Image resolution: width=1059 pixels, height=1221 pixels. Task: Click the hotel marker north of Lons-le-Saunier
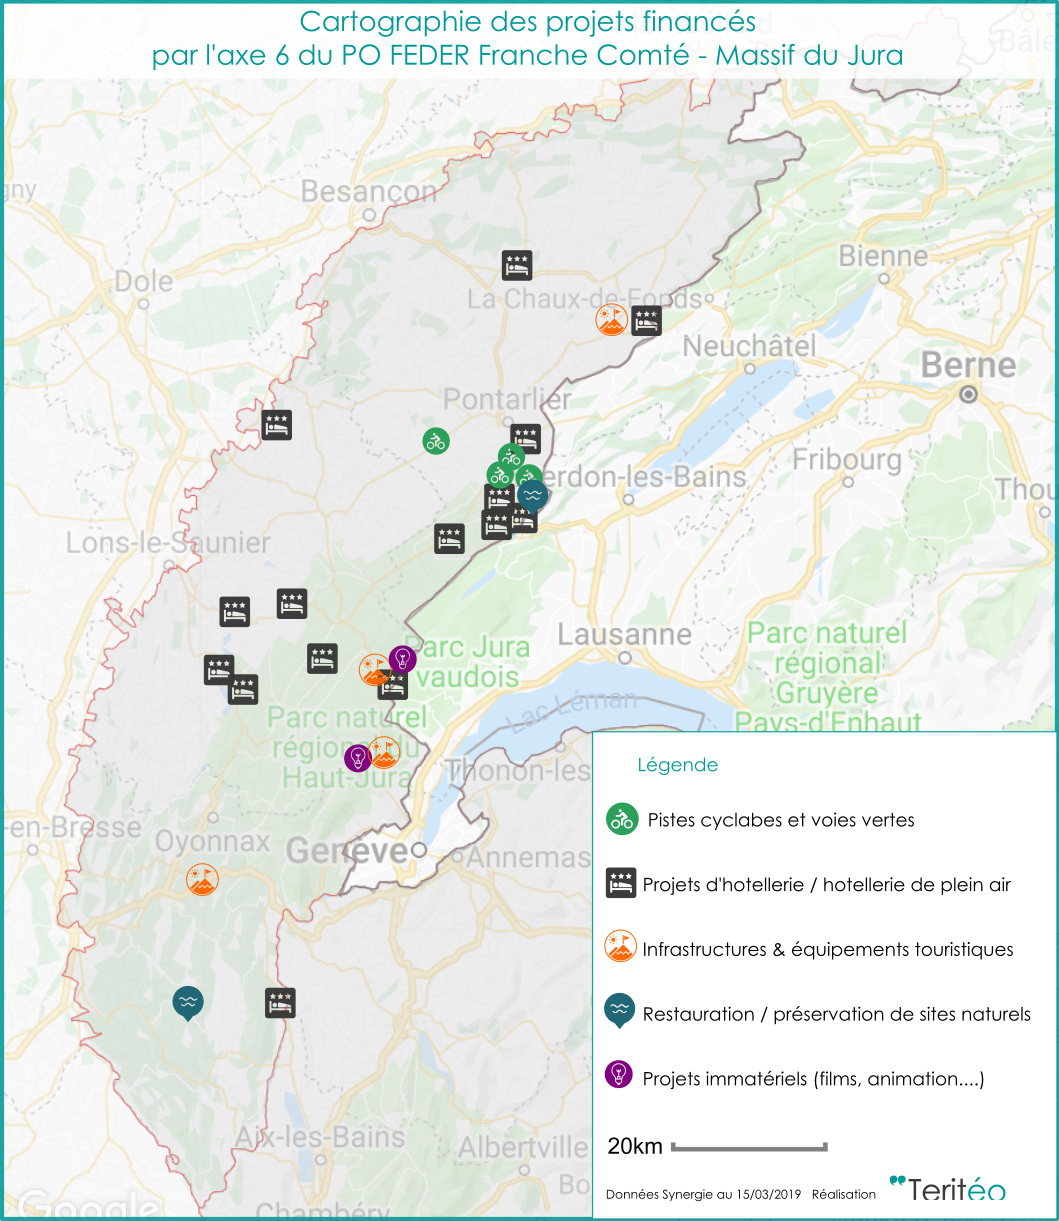coord(277,425)
